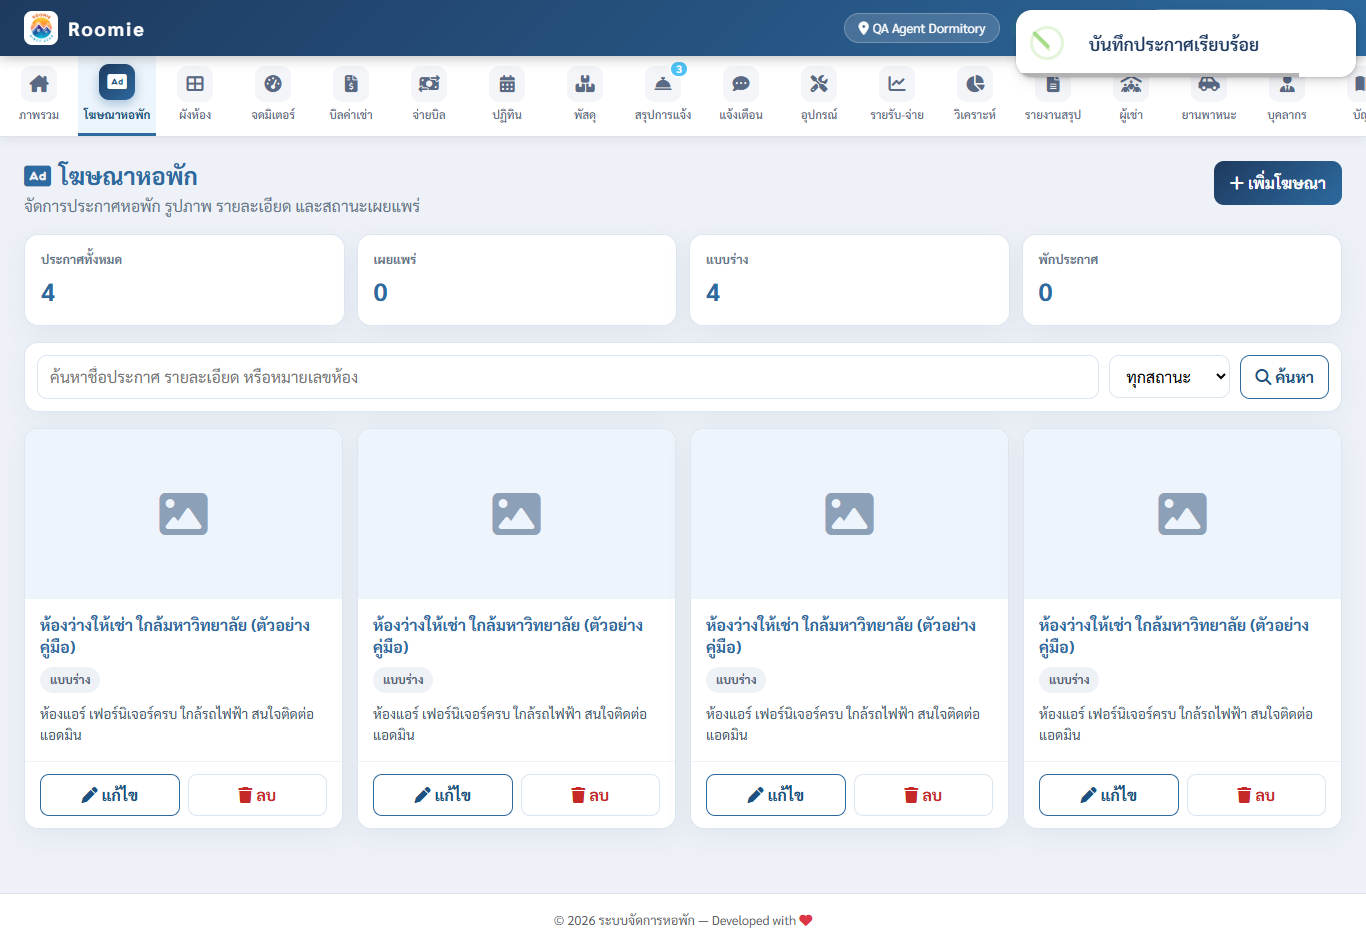The width and height of the screenshot is (1366, 945).
Task: Open รายรับ-จ่าย line chart icon
Action: pyautogui.click(x=897, y=84)
